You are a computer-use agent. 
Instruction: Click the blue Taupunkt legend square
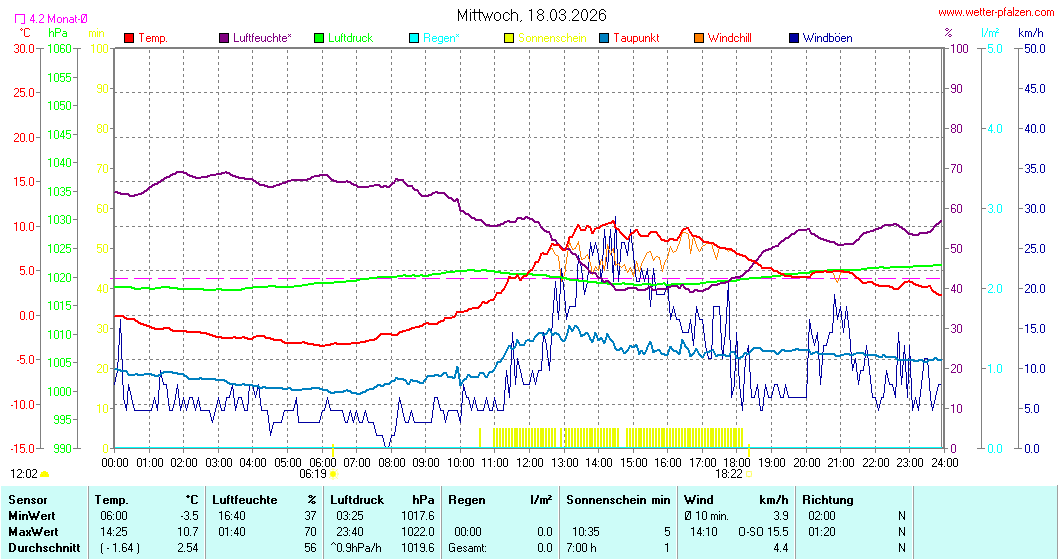[604, 38]
